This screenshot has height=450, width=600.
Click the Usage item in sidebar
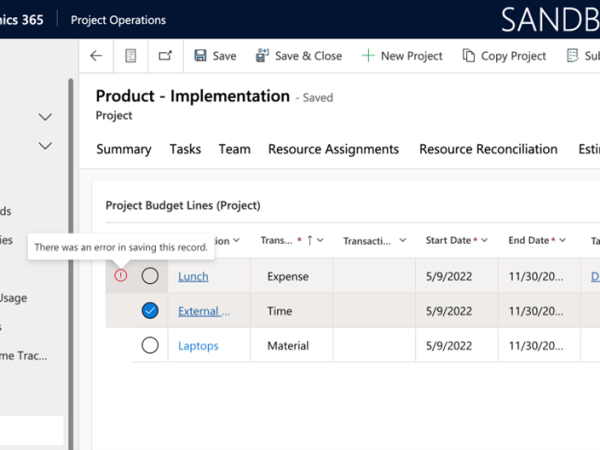pos(13,298)
